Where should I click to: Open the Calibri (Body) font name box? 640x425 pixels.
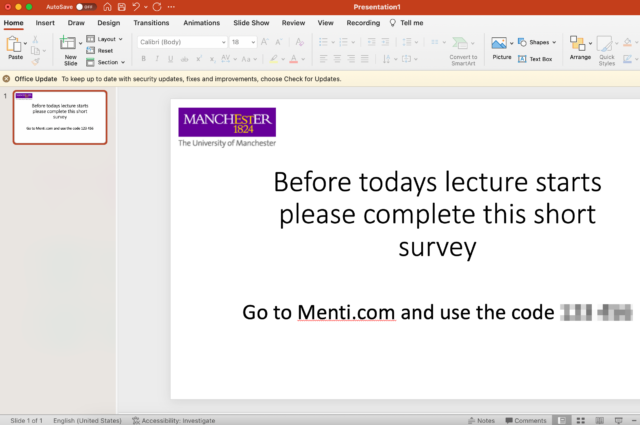pos(182,42)
